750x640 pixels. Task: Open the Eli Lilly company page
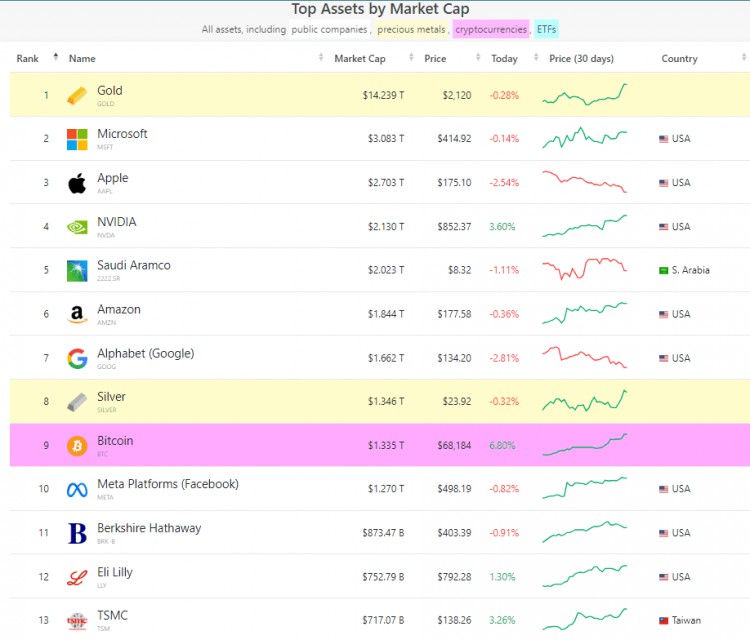(x=115, y=572)
